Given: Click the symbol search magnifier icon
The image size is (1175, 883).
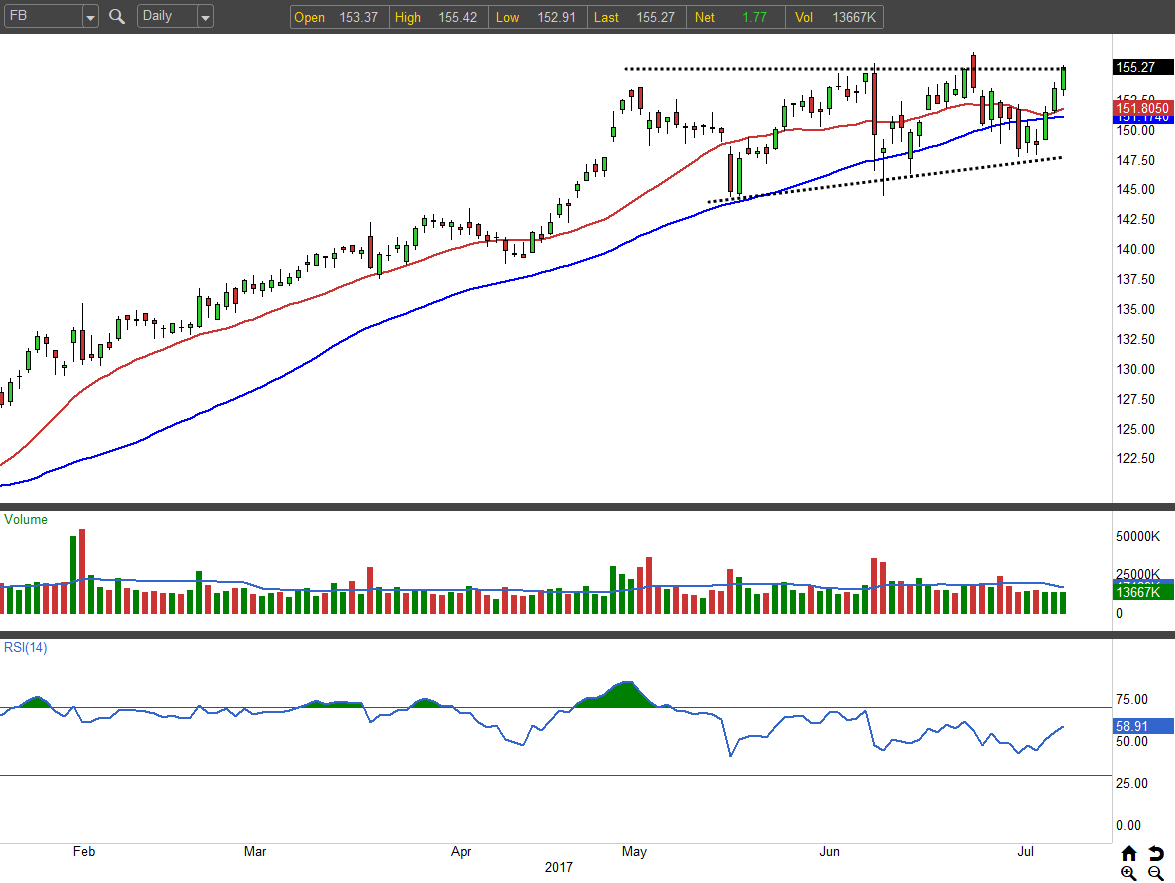Looking at the screenshot, I should [117, 17].
